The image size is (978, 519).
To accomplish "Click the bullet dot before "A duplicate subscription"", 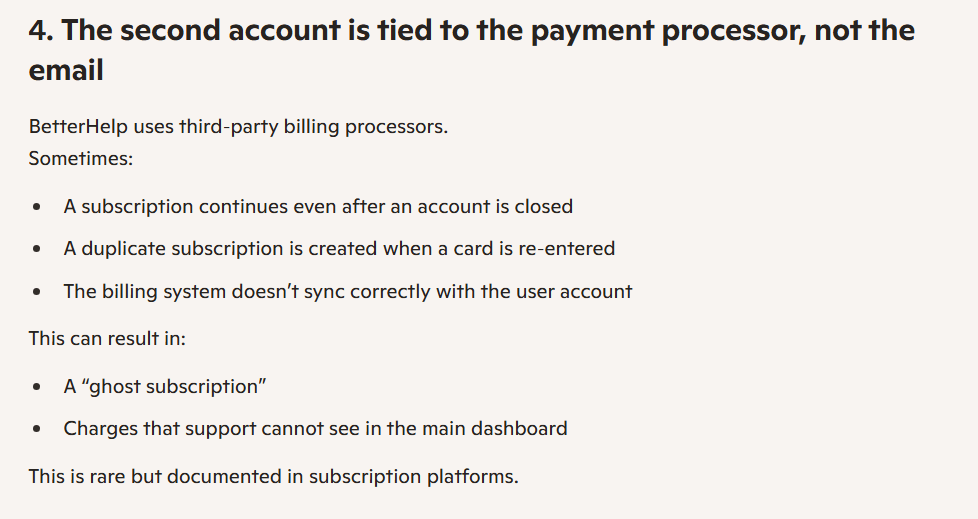I will (x=37, y=249).
